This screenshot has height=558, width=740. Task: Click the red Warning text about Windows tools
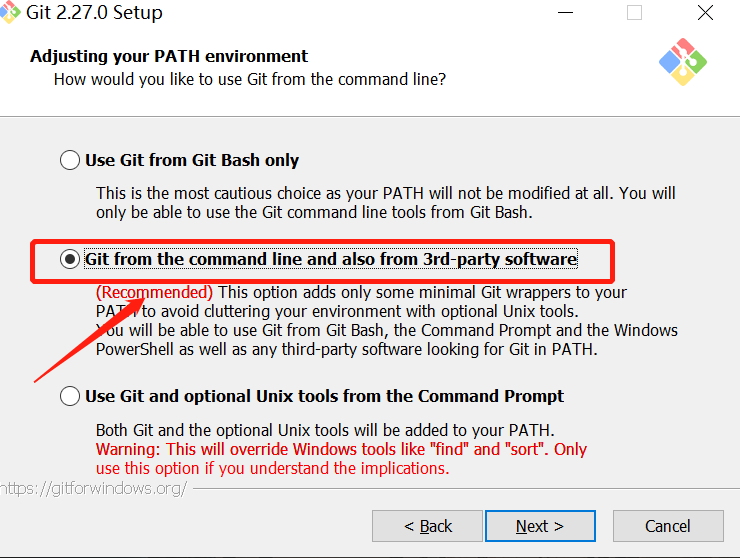pyautogui.click(x=341, y=450)
